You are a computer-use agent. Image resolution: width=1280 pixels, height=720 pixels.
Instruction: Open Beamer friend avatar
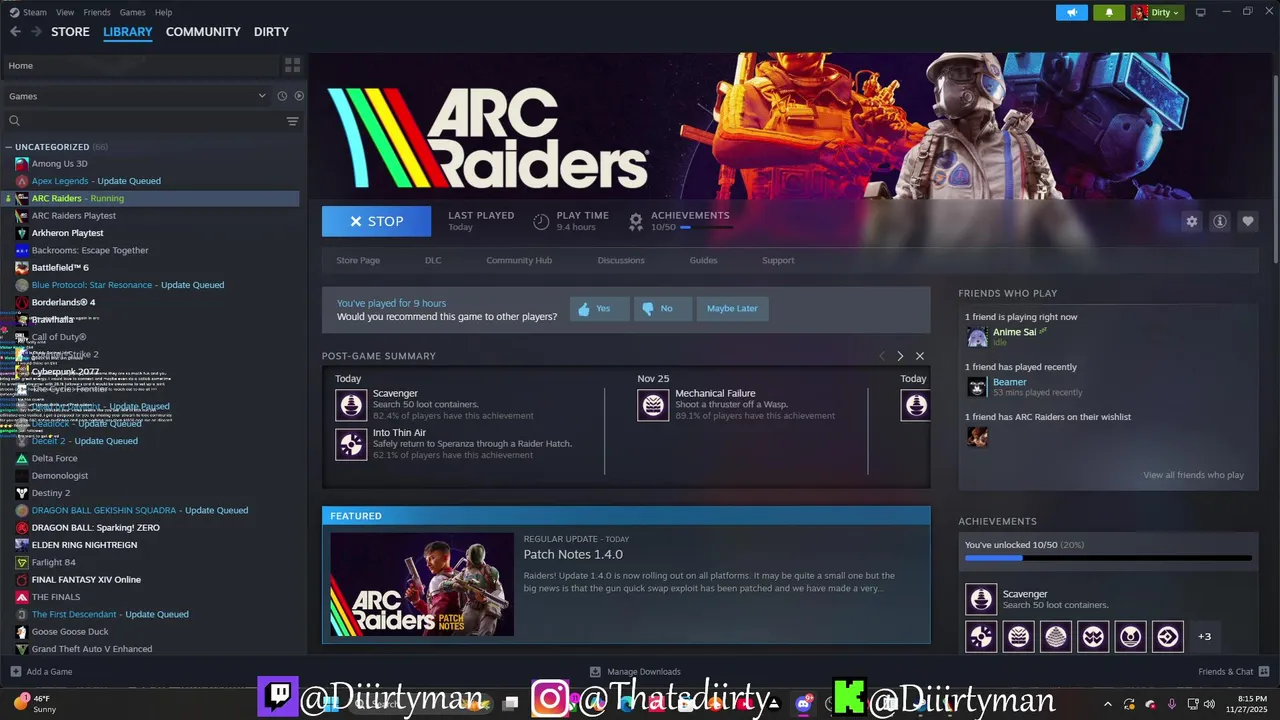pyautogui.click(x=977, y=387)
